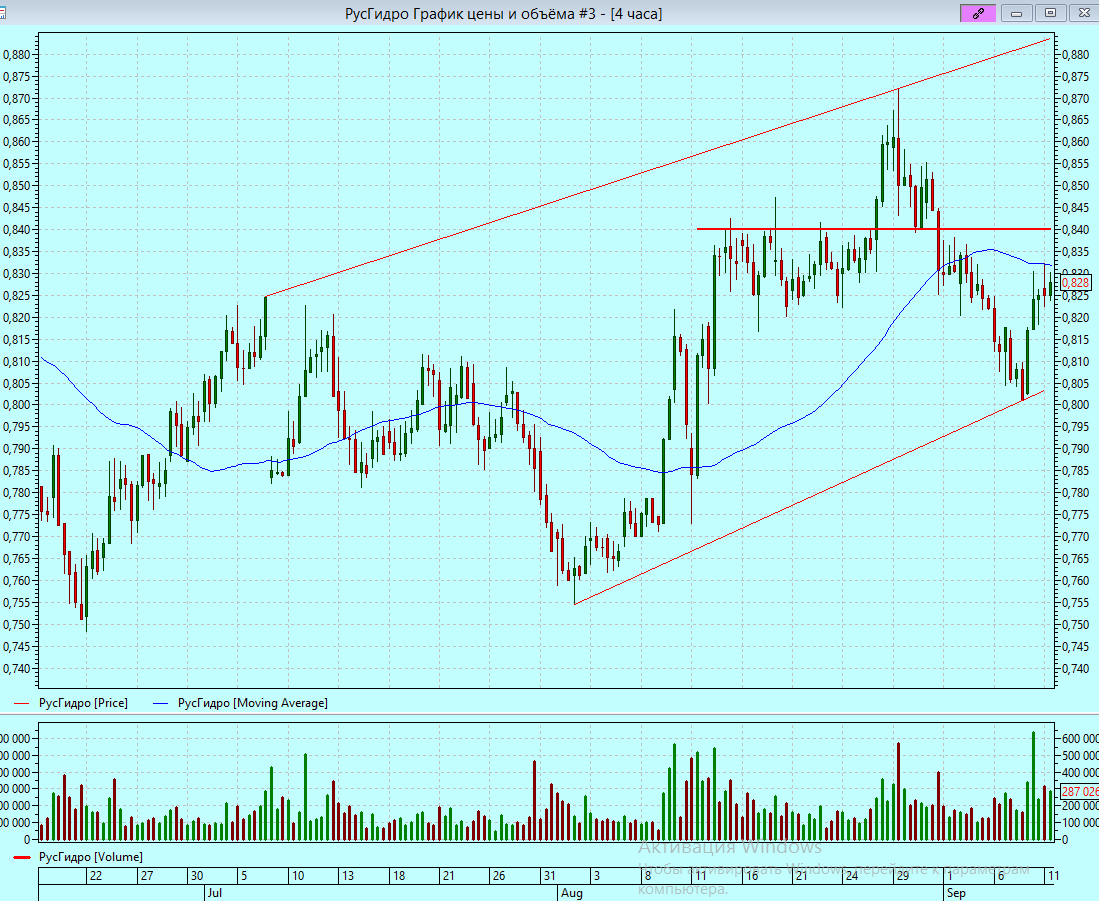Click the date tick labeled 31

550,876
